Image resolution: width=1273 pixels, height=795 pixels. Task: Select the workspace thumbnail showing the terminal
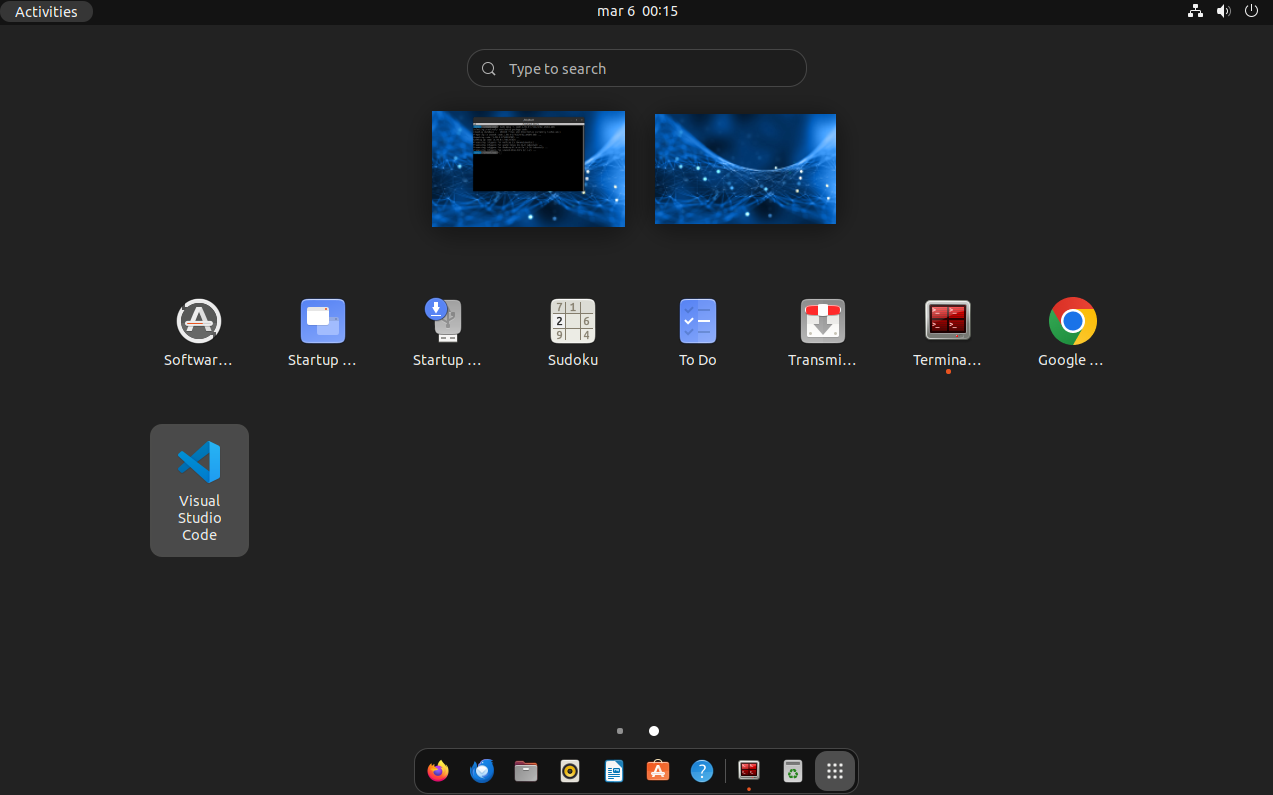(528, 169)
